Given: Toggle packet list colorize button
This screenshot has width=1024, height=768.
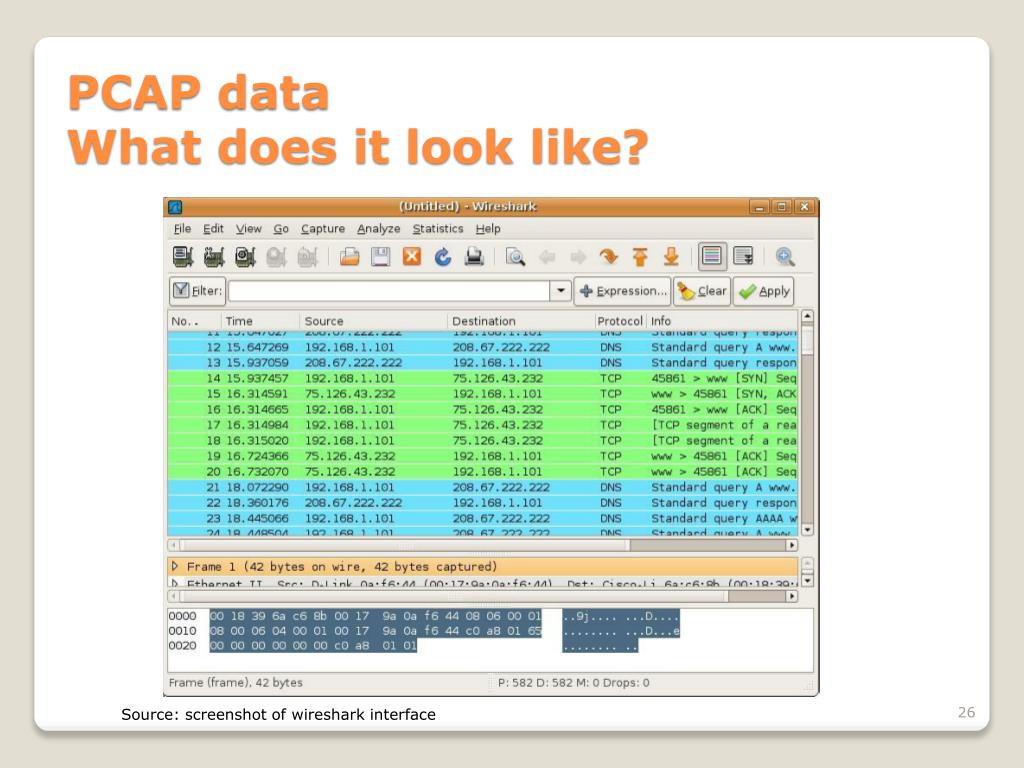Looking at the screenshot, I should [x=712, y=256].
